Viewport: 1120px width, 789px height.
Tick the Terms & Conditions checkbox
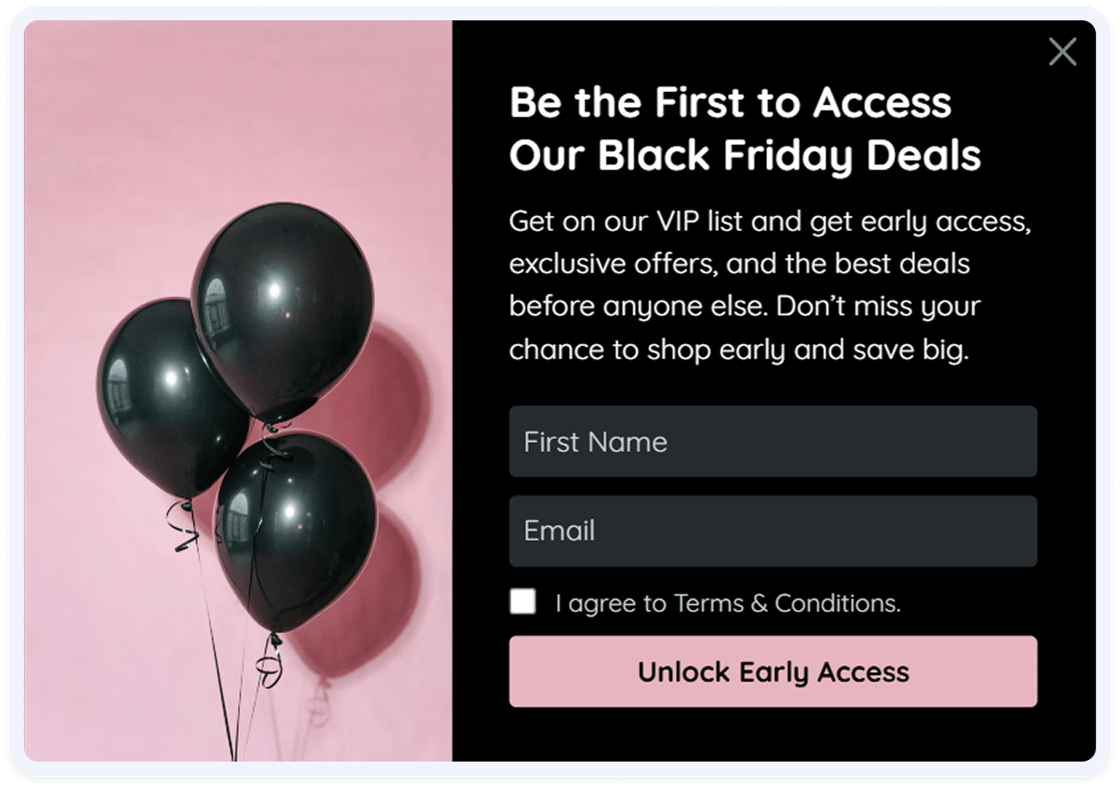click(x=523, y=601)
